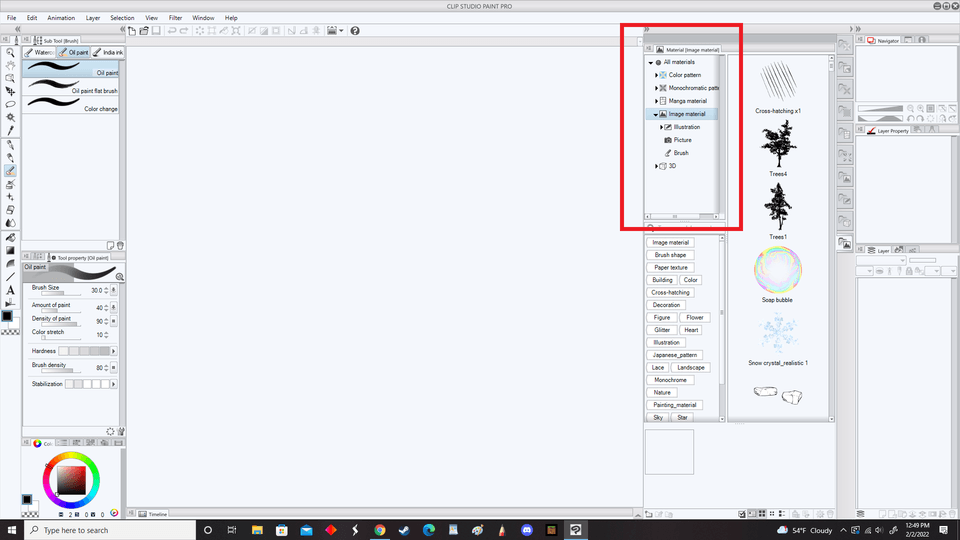Expand the Illustration subfolder
Viewport: 960px width, 540px height.
coord(661,127)
